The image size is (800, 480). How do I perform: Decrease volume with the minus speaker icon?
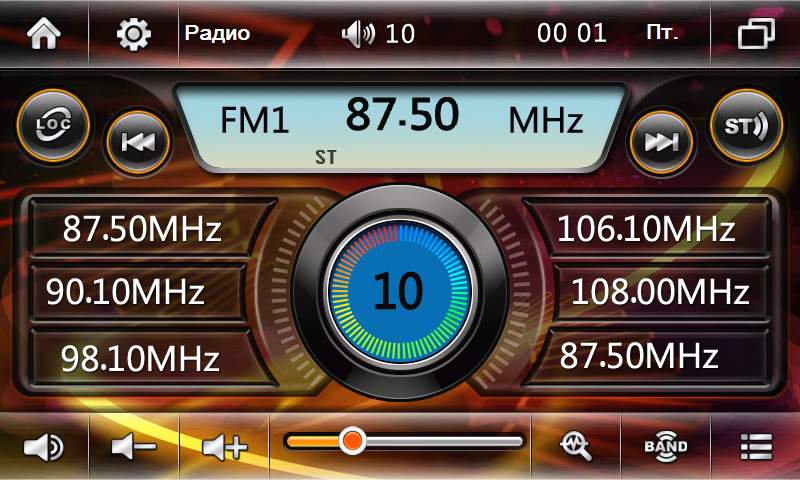tap(133, 446)
